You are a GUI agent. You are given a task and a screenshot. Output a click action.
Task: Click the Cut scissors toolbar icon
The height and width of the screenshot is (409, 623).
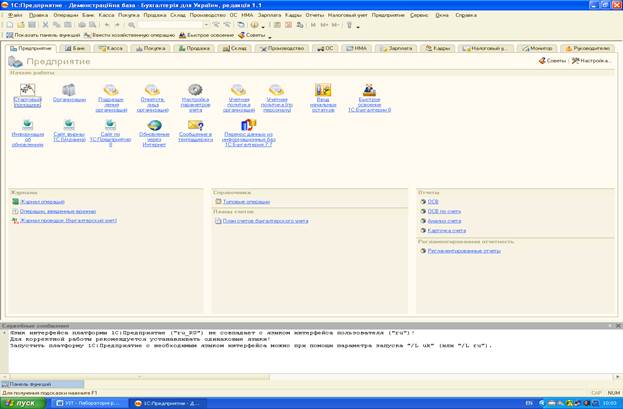[x=45, y=25]
